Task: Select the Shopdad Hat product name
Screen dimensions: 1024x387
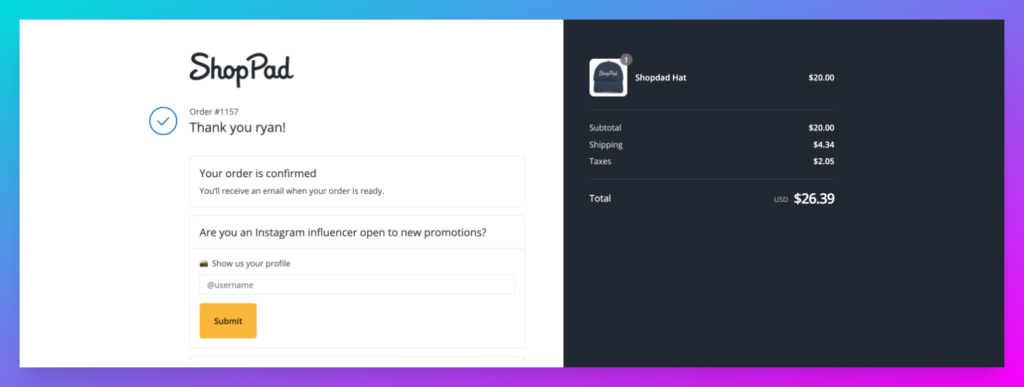Action: pyautogui.click(x=661, y=78)
